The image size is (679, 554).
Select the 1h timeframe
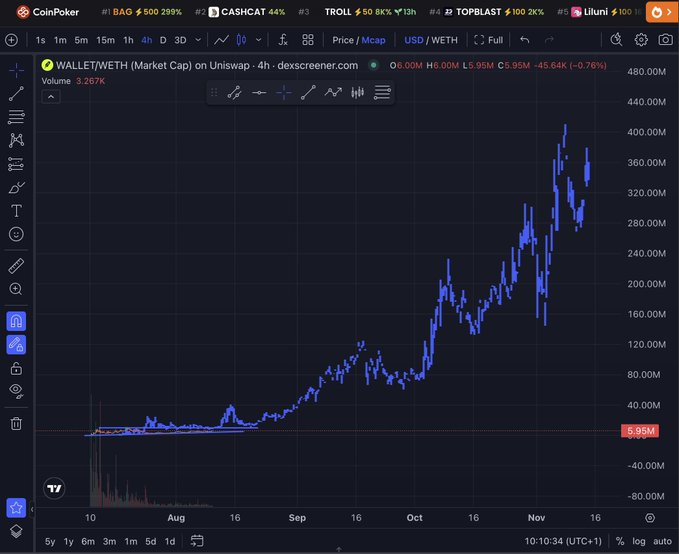(x=128, y=40)
